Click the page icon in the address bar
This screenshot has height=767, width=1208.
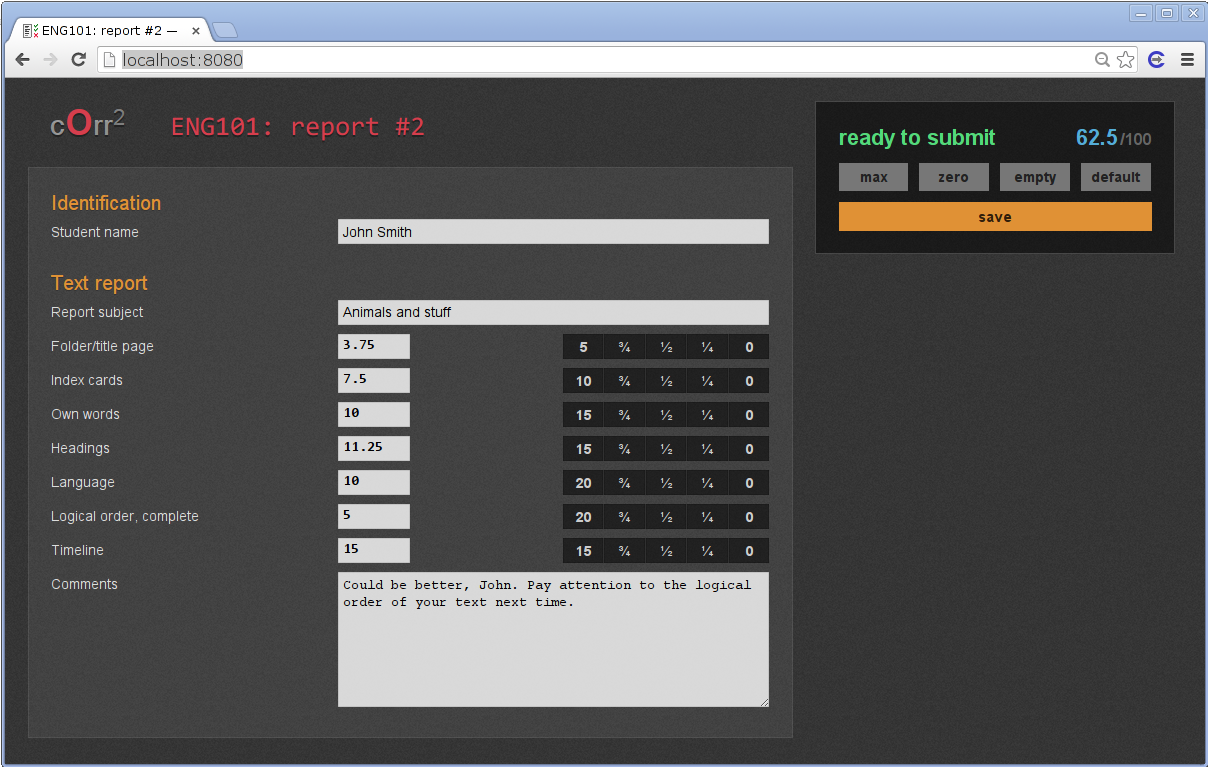click(107, 59)
